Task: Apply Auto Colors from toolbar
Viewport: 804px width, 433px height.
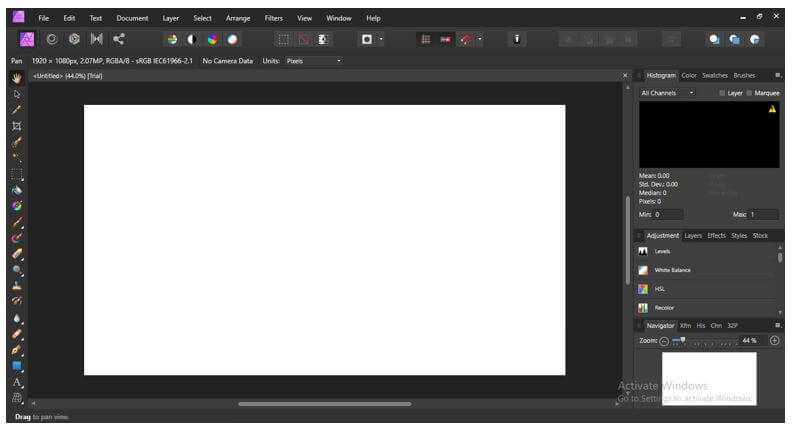Action: (x=212, y=40)
